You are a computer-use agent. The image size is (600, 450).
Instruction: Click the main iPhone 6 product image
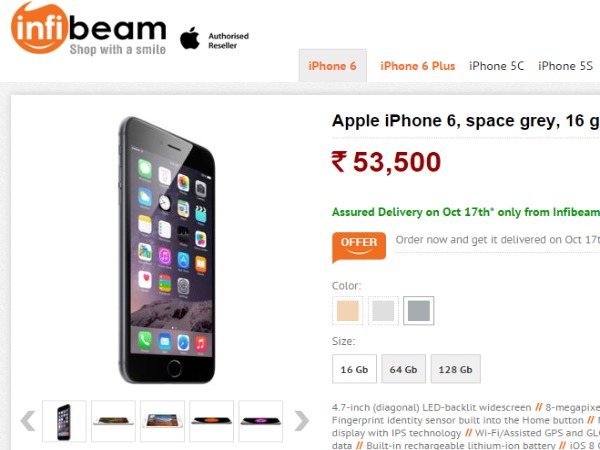click(x=168, y=250)
